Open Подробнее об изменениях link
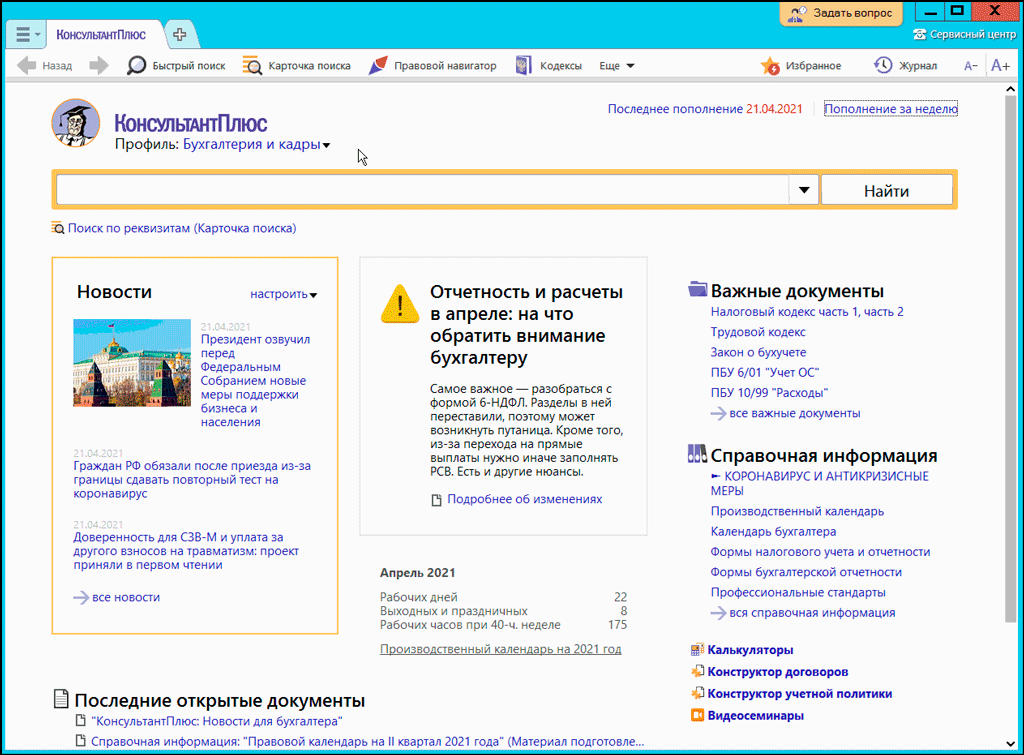 (x=524, y=499)
